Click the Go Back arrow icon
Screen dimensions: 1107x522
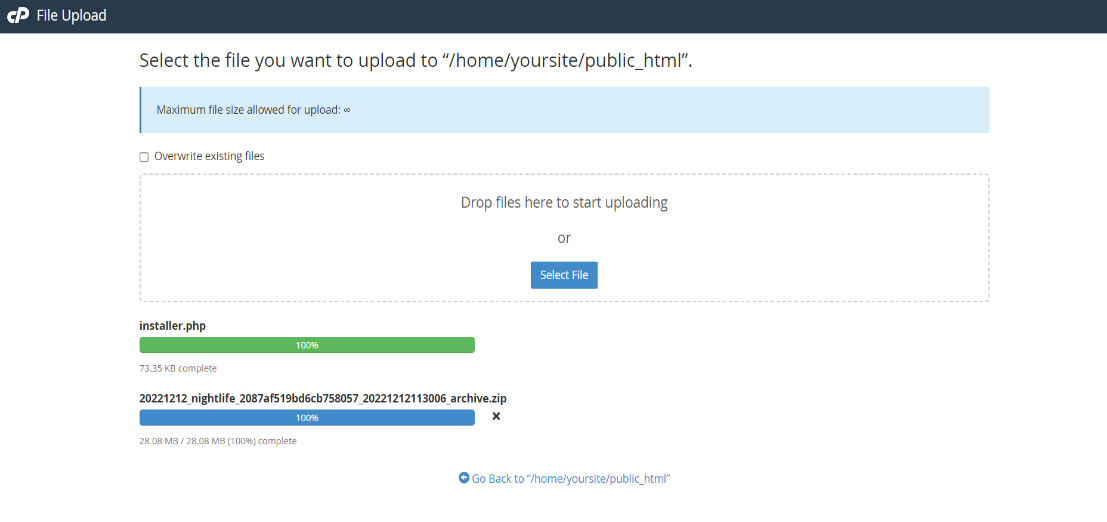(x=464, y=478)
